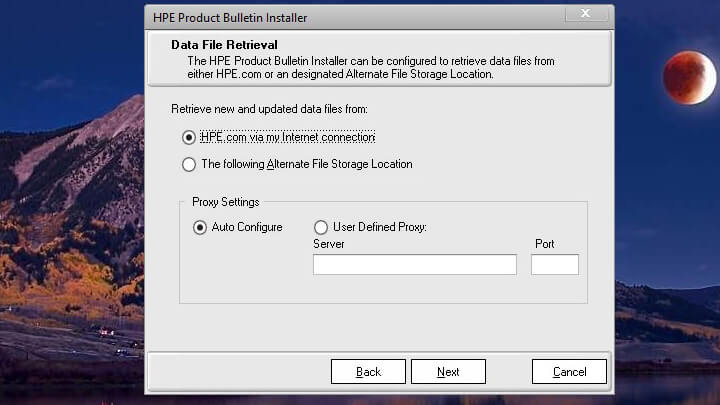Image resolution: width=720 pixels, height=405 pixels.
Task: Click the HPE Product Bulletin Installer title bar
Action: coord(300,17)
